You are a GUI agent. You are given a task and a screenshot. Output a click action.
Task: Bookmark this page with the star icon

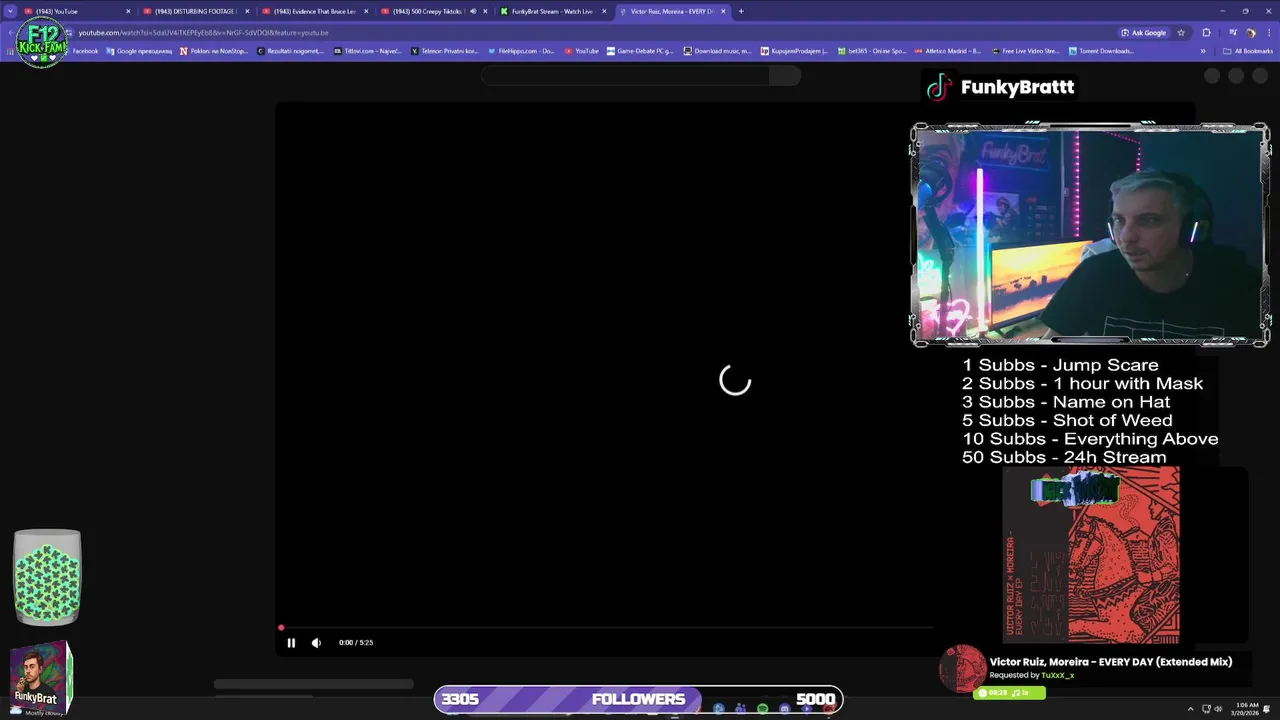click(1181, 32)
